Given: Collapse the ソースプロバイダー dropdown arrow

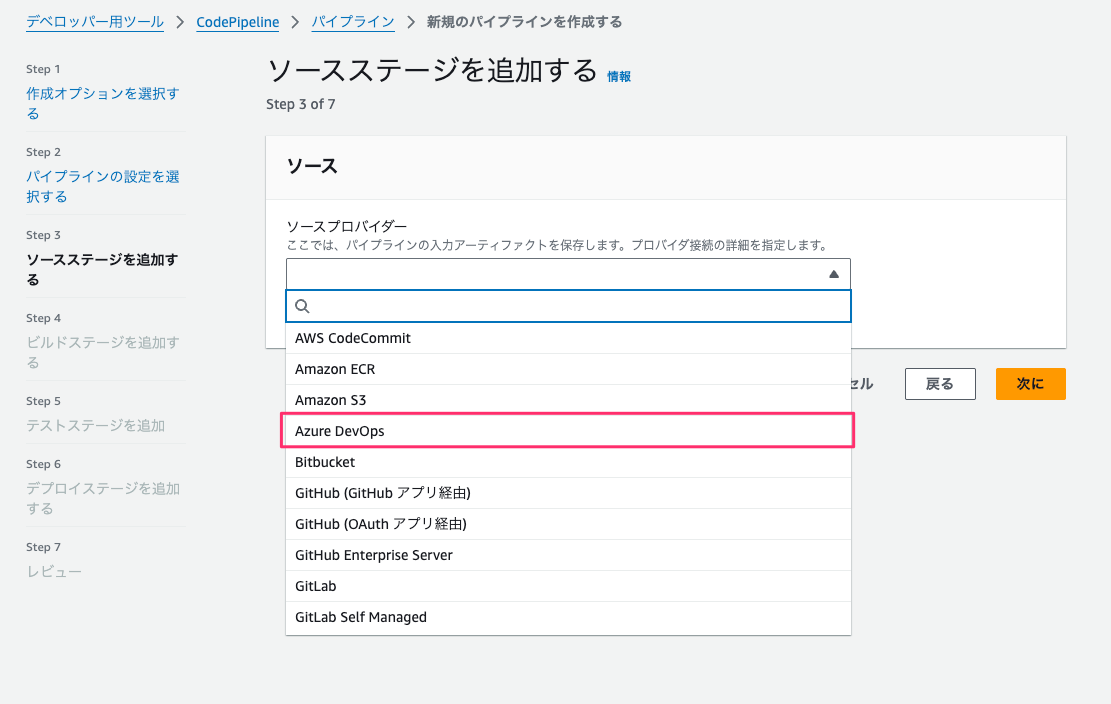Looking at the screenshot, I should click(834, 274).
